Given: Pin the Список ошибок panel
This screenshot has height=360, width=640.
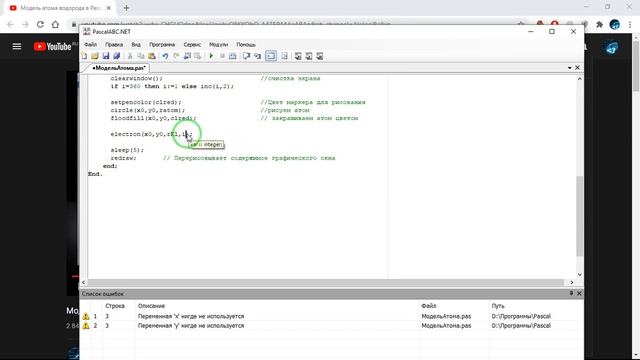Looking at the screenshot, I should click(x=571, y=293).
